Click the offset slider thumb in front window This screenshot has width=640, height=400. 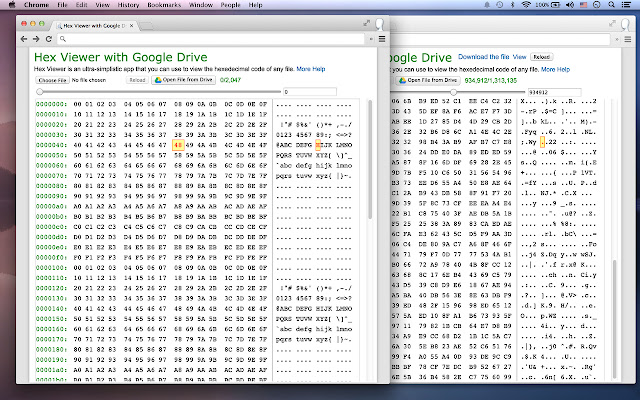point(40,92)
